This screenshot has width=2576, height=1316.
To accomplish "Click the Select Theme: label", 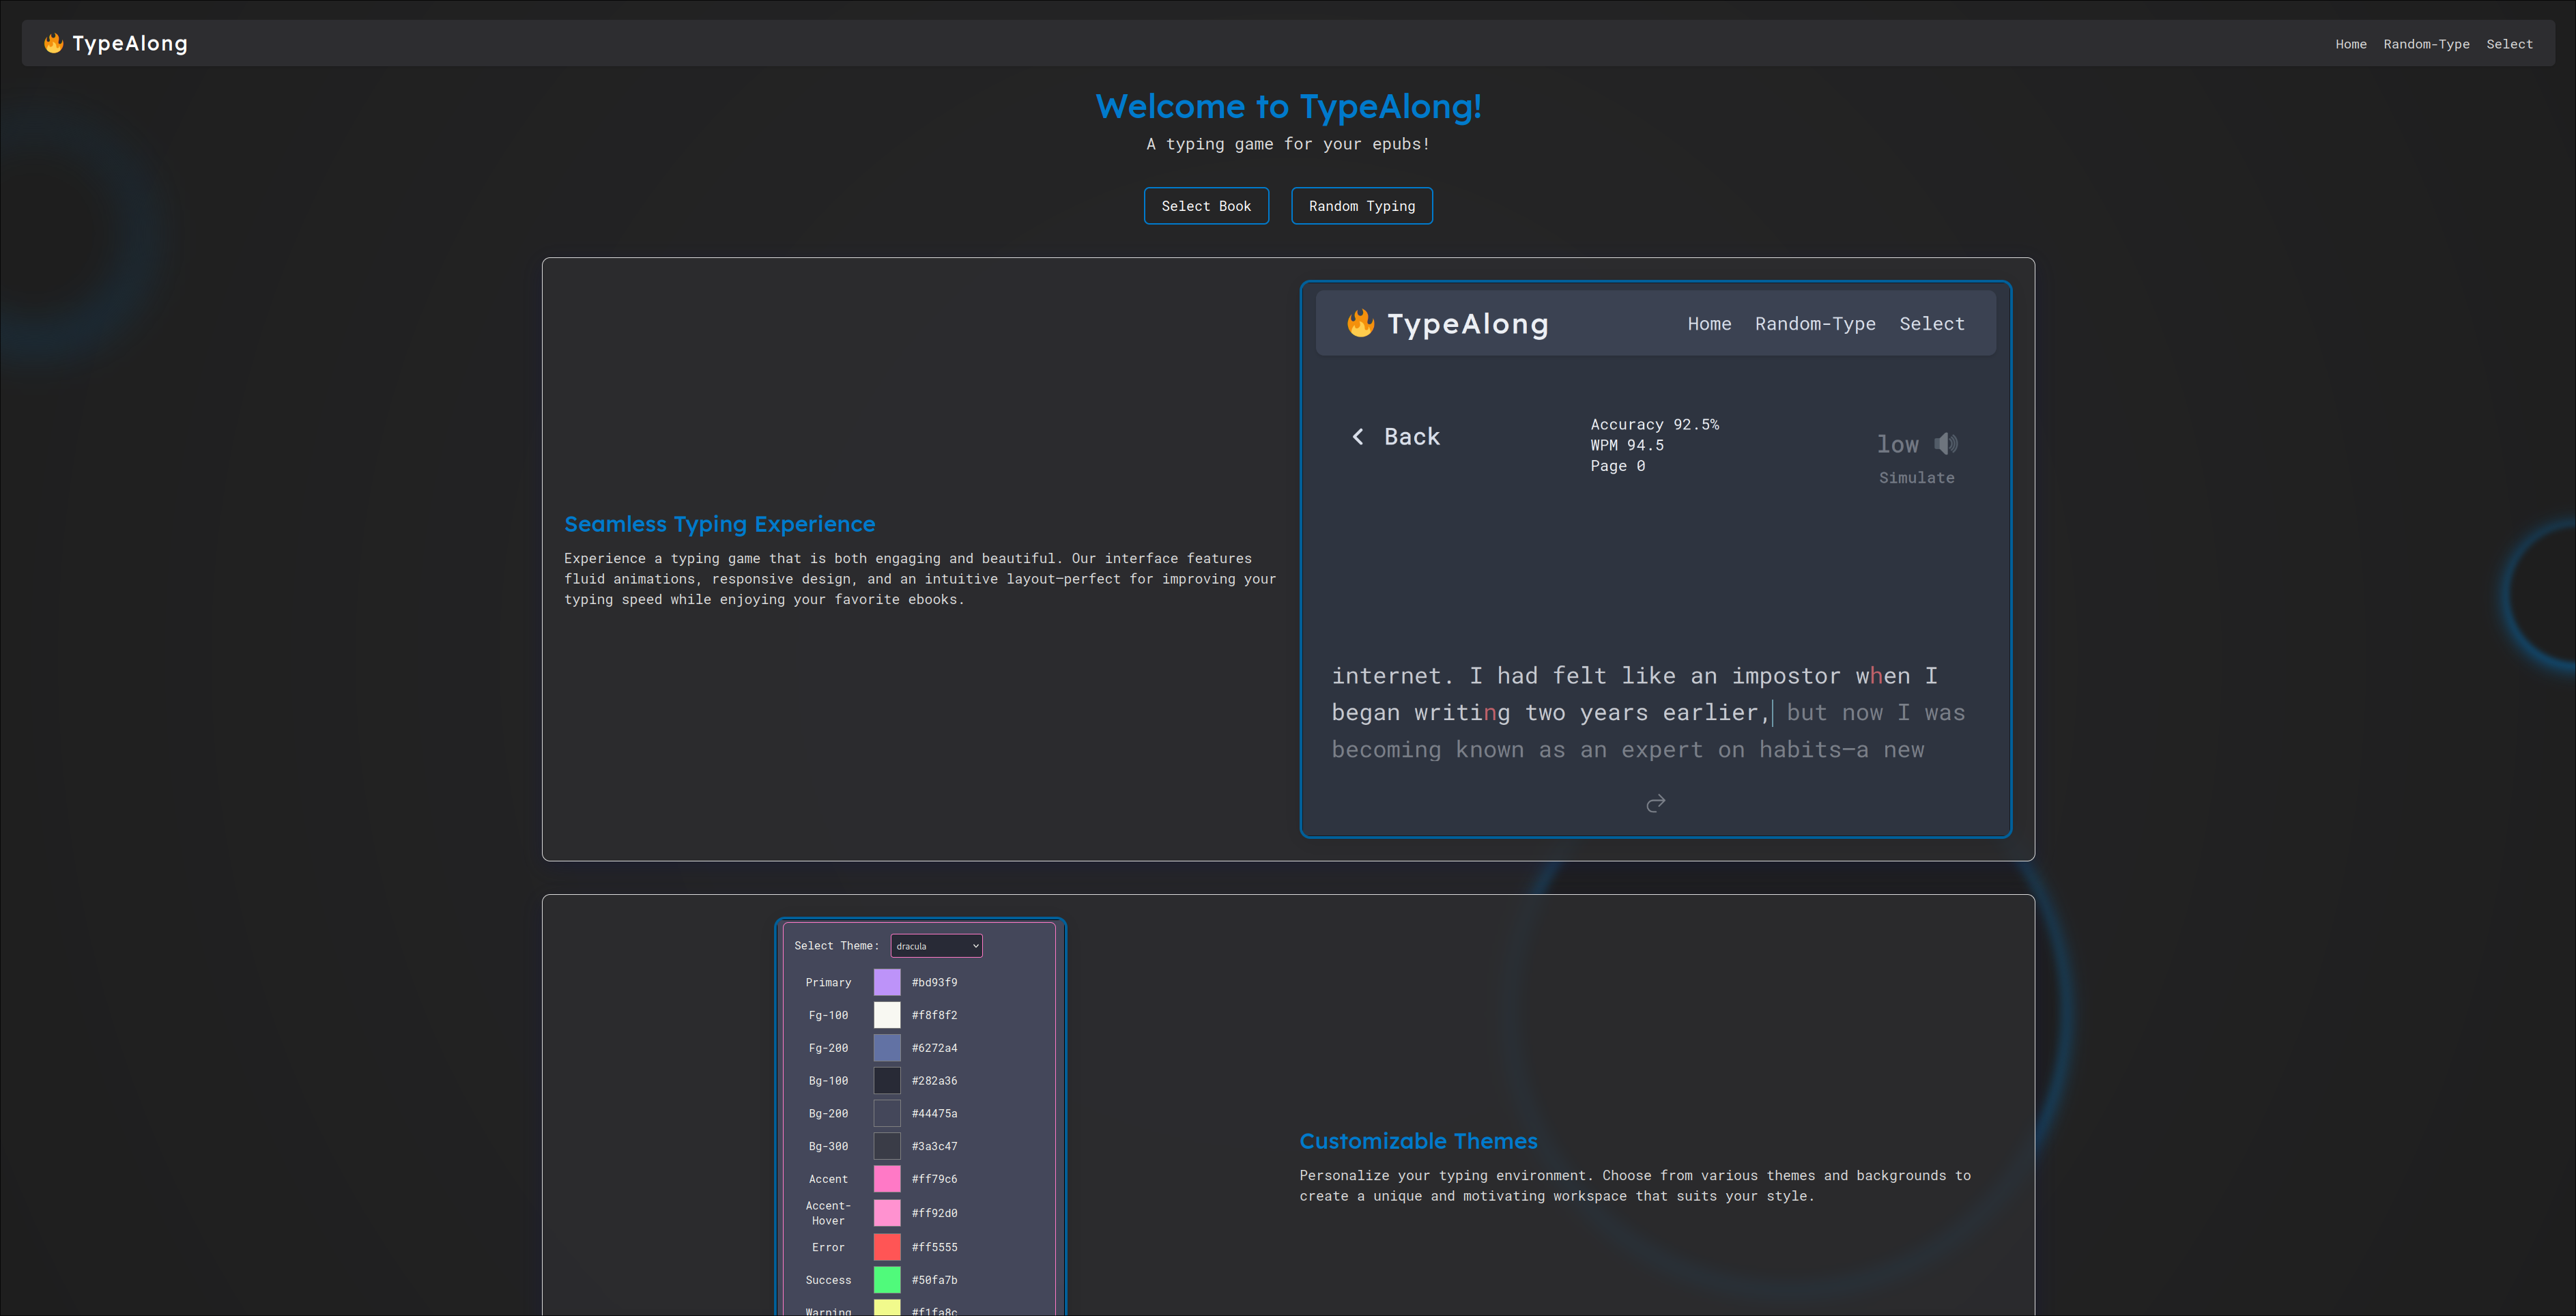I will pos(837,946).
